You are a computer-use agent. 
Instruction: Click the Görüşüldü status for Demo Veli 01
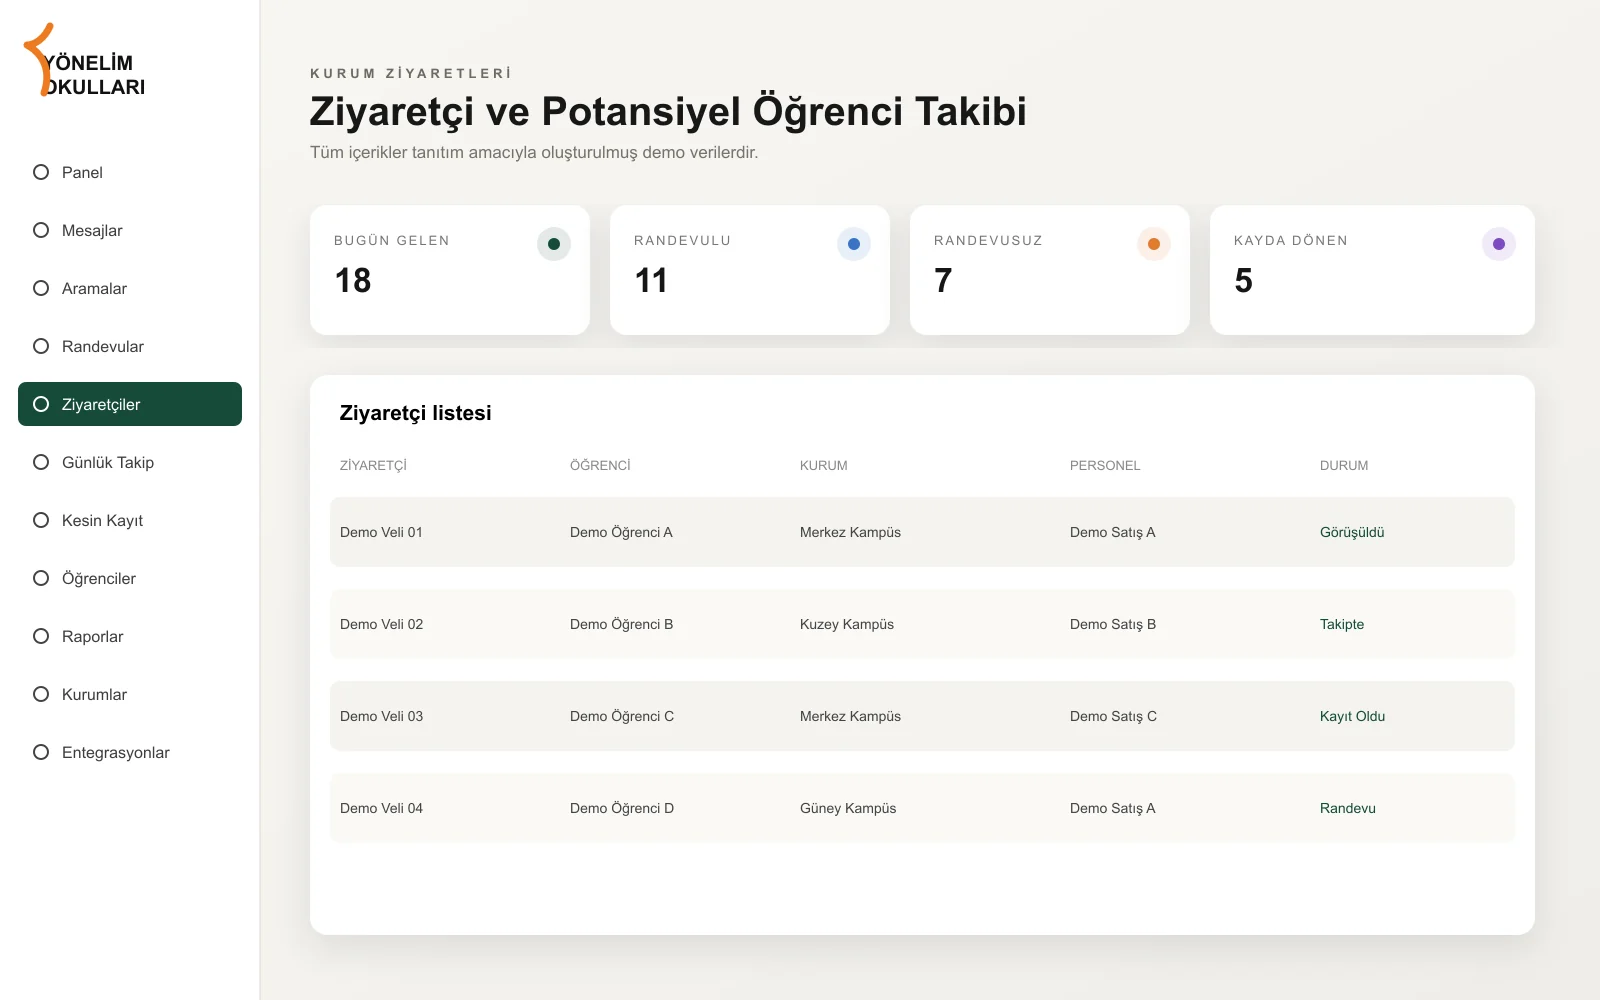(x=1352, y=532)
